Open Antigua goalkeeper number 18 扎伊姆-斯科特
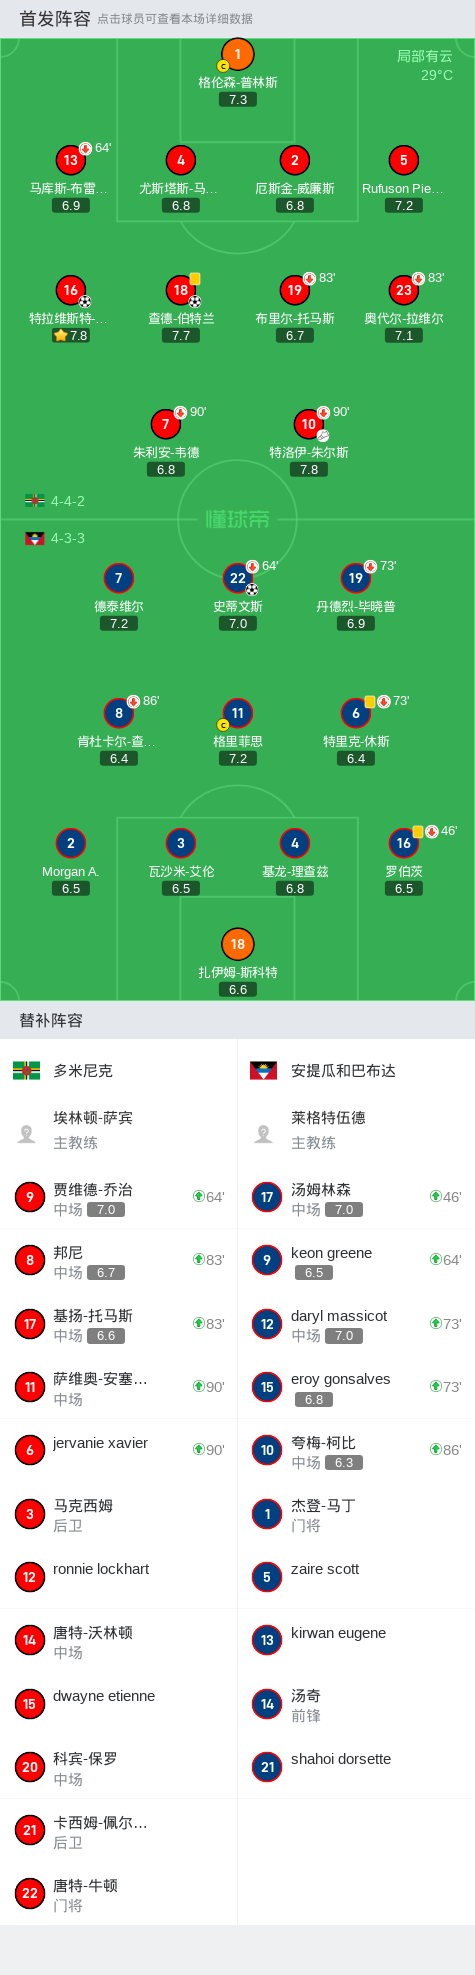The width and height of the screenshot is (475, 1975). click(x=238, y=944)
